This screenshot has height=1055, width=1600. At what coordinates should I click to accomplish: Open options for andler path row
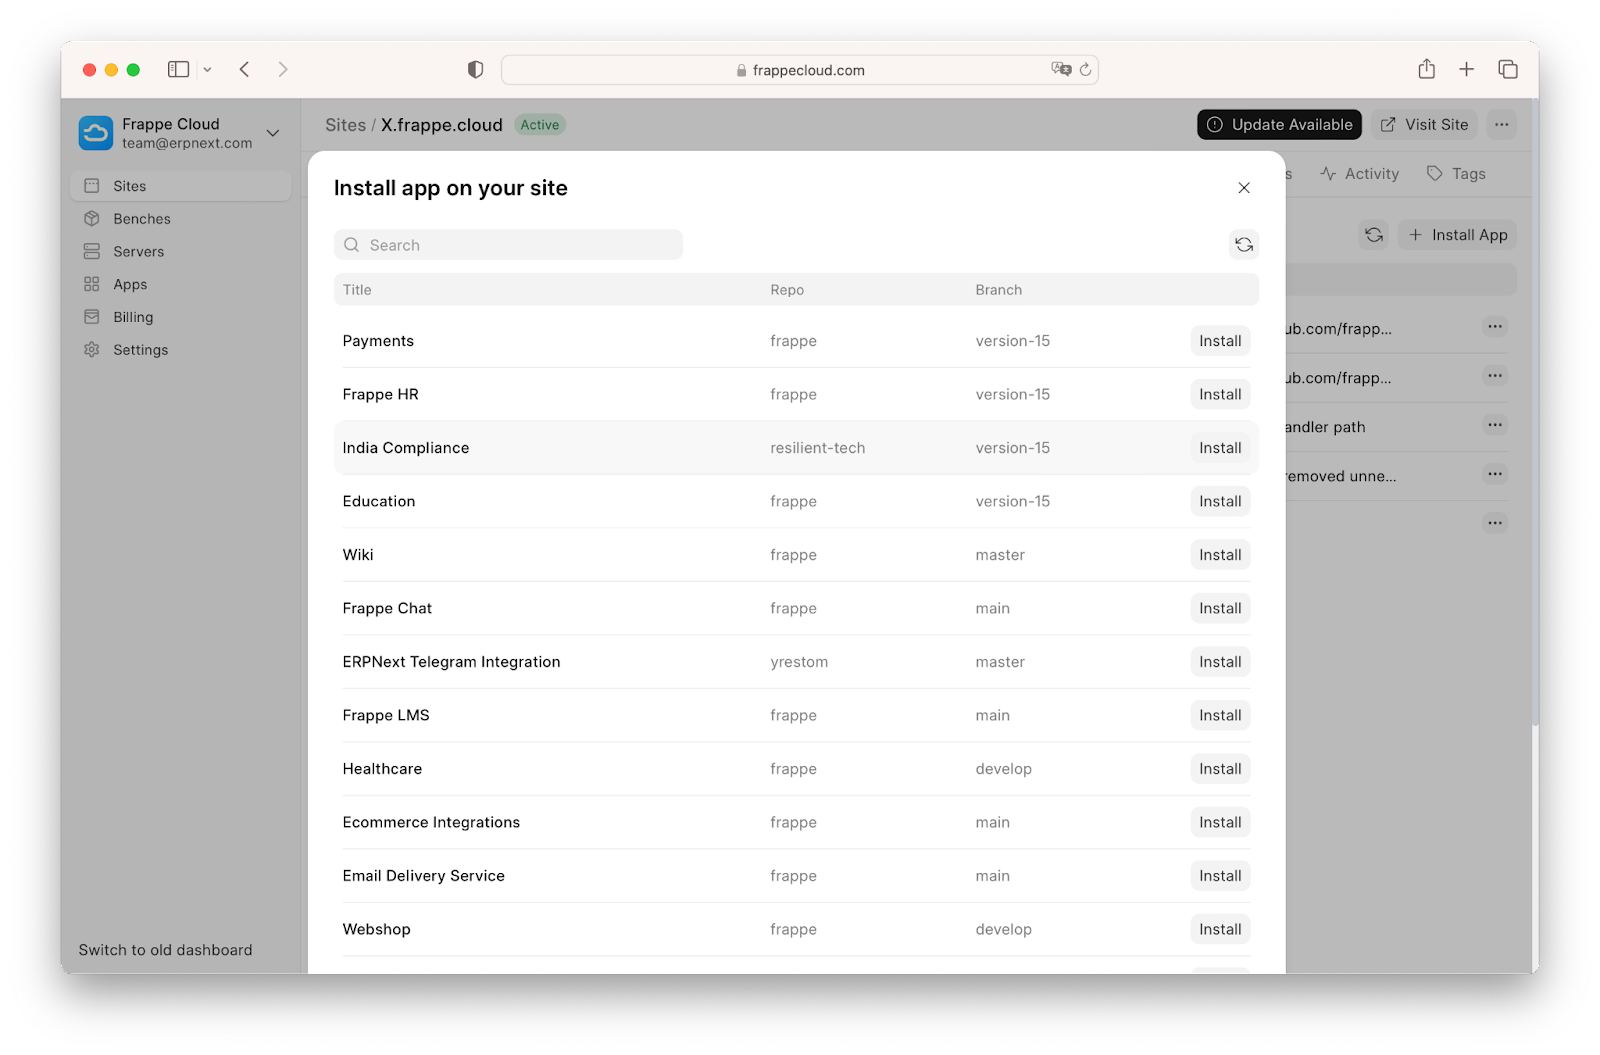[x=1495, y=425]
